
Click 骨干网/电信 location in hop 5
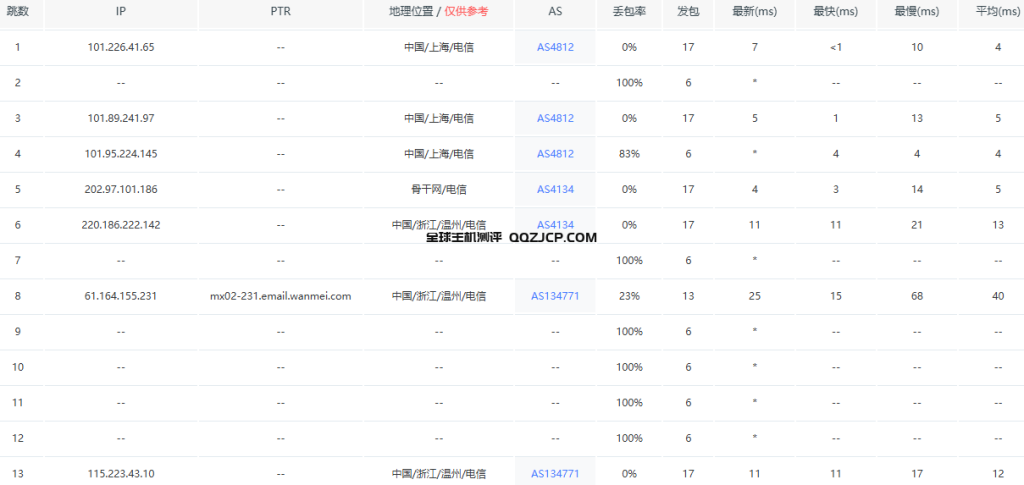[439, 189]
